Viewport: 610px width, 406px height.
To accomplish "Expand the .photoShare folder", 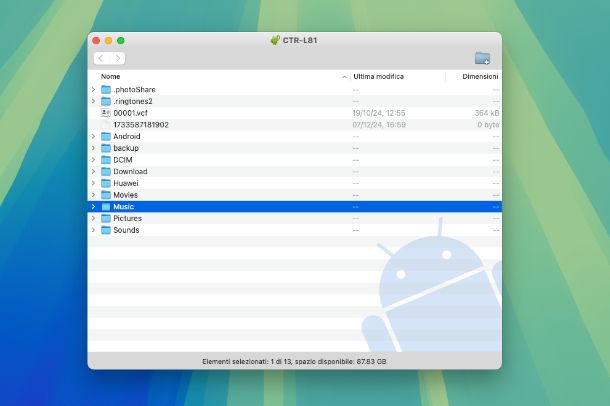I will coord(93,90).
